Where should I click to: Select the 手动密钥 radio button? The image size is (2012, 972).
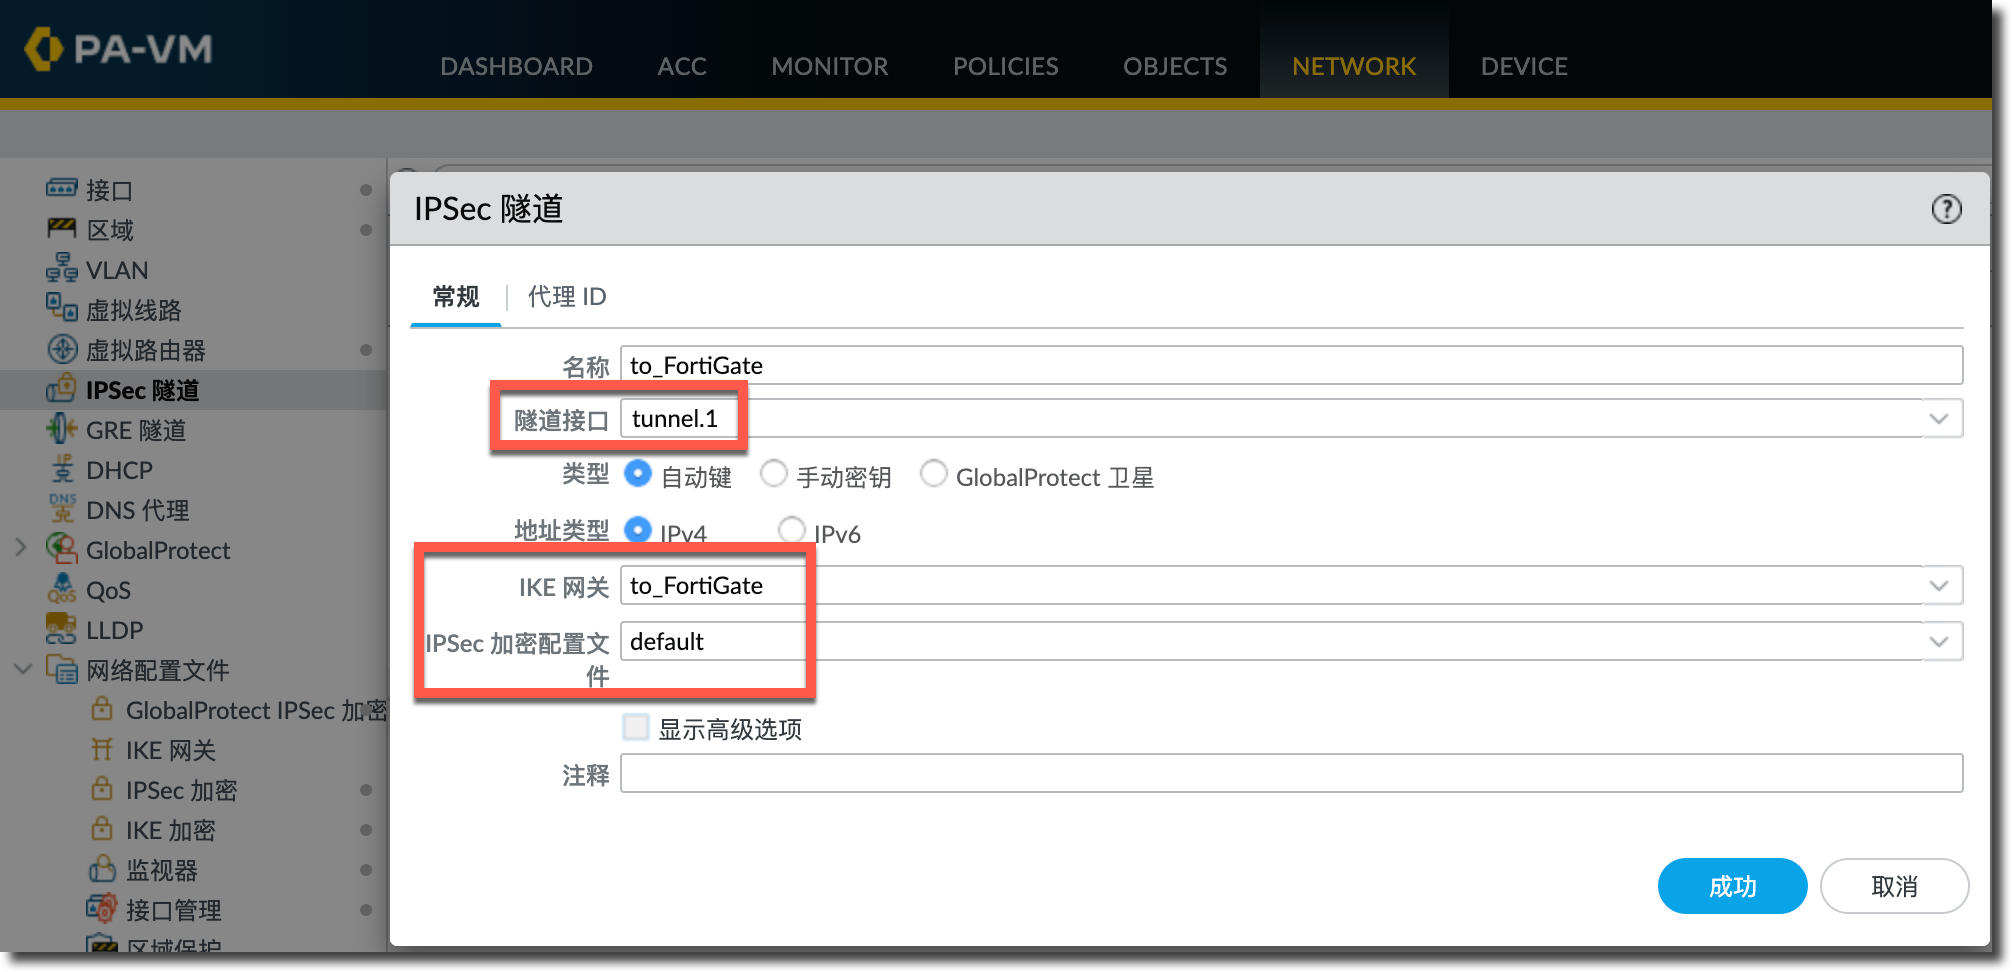[774, 474]
